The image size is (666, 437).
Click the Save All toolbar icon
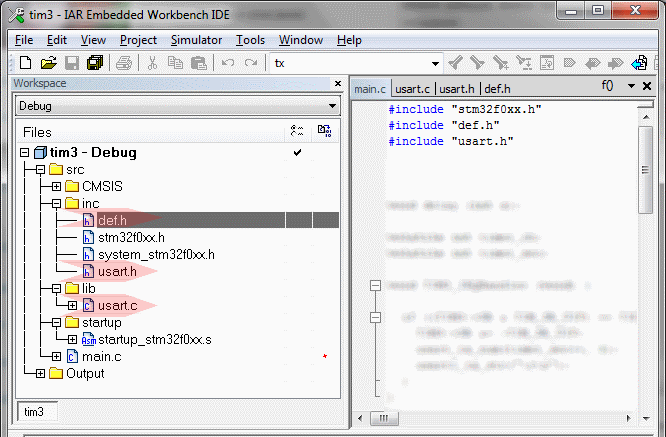95,63
